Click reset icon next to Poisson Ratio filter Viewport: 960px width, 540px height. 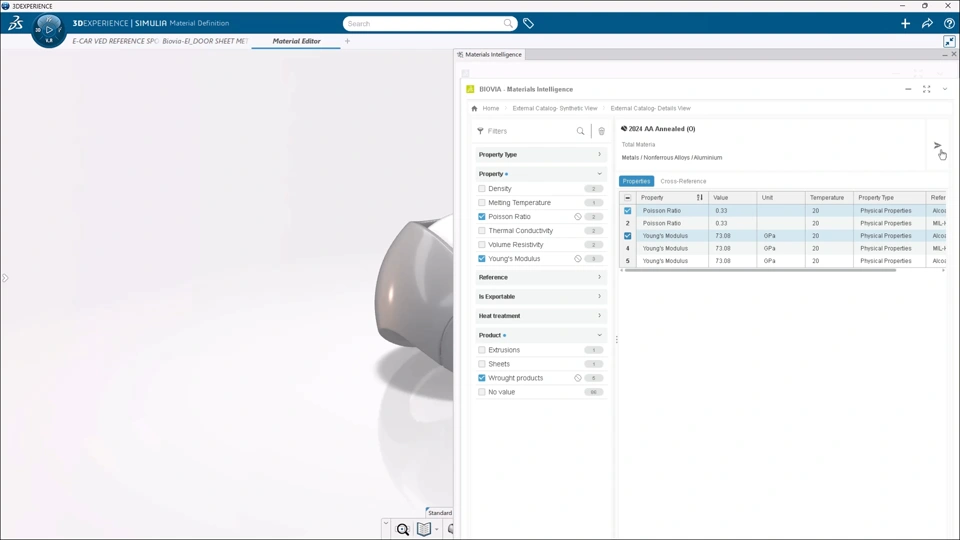pyautogui.click(x=577, y=217)
